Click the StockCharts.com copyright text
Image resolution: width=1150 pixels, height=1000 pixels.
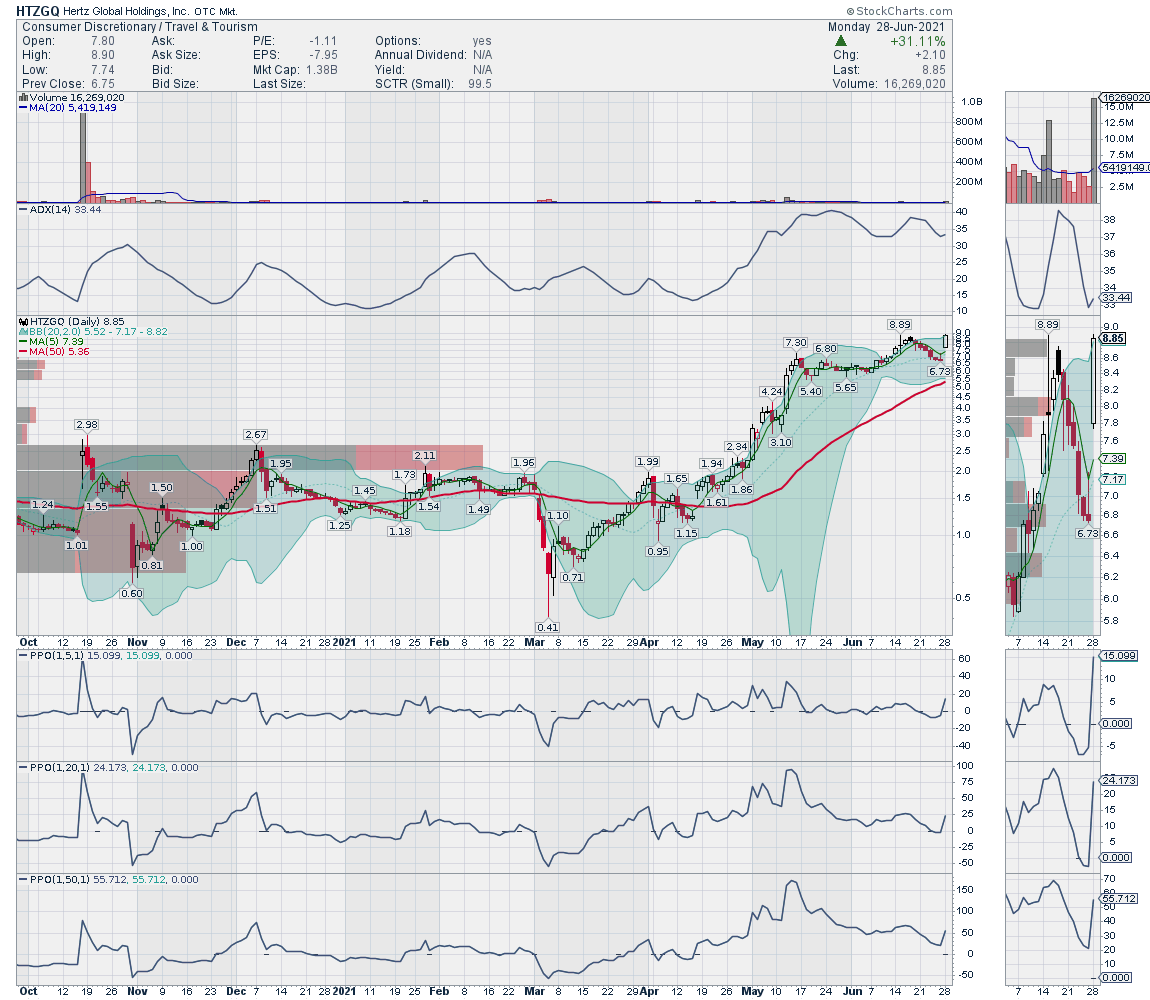899,11
